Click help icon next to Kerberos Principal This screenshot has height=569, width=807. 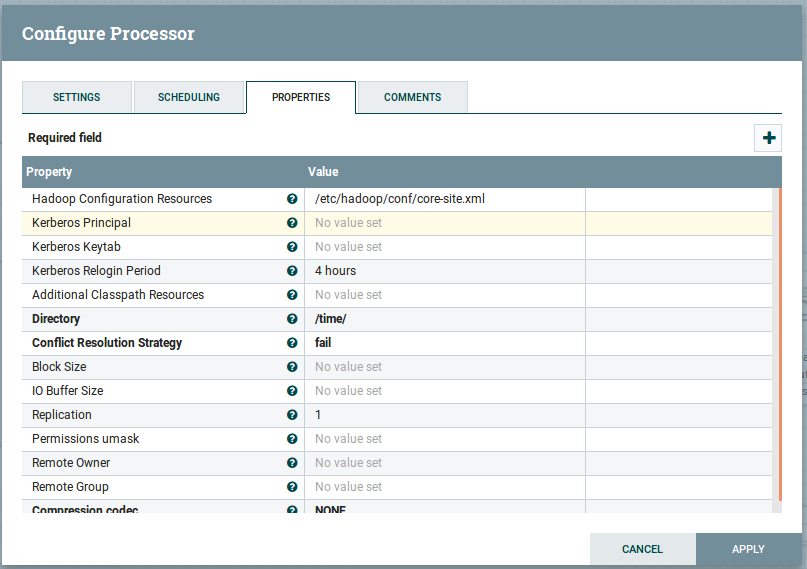[292, 223]
